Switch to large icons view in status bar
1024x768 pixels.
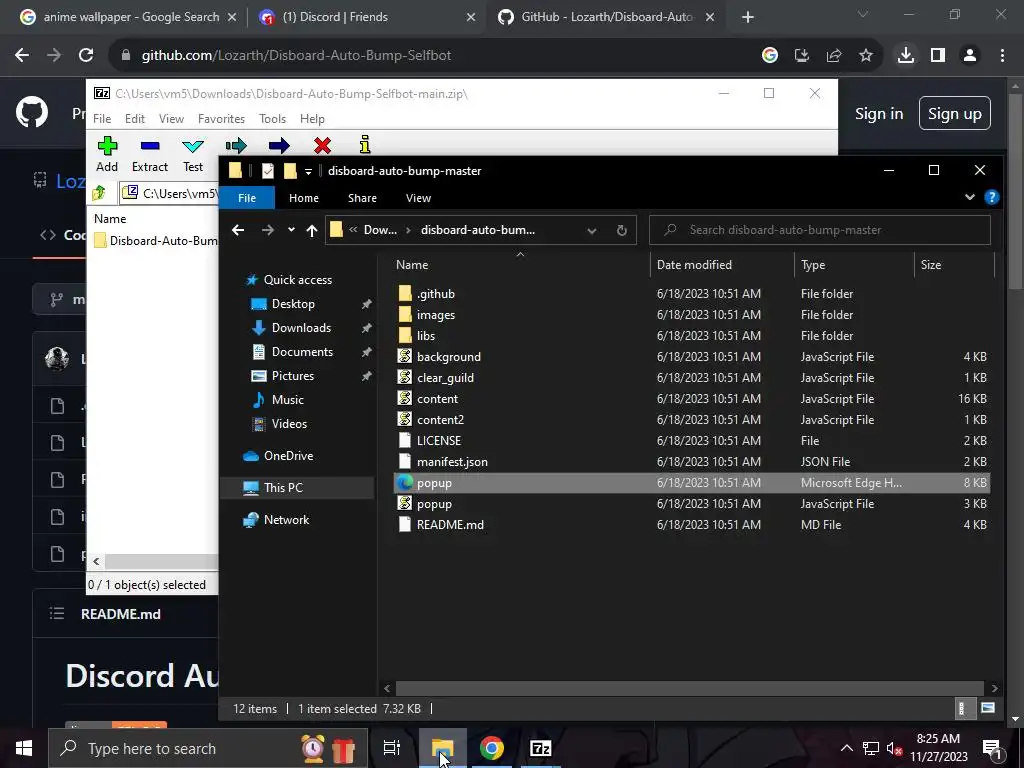[988, 708]
